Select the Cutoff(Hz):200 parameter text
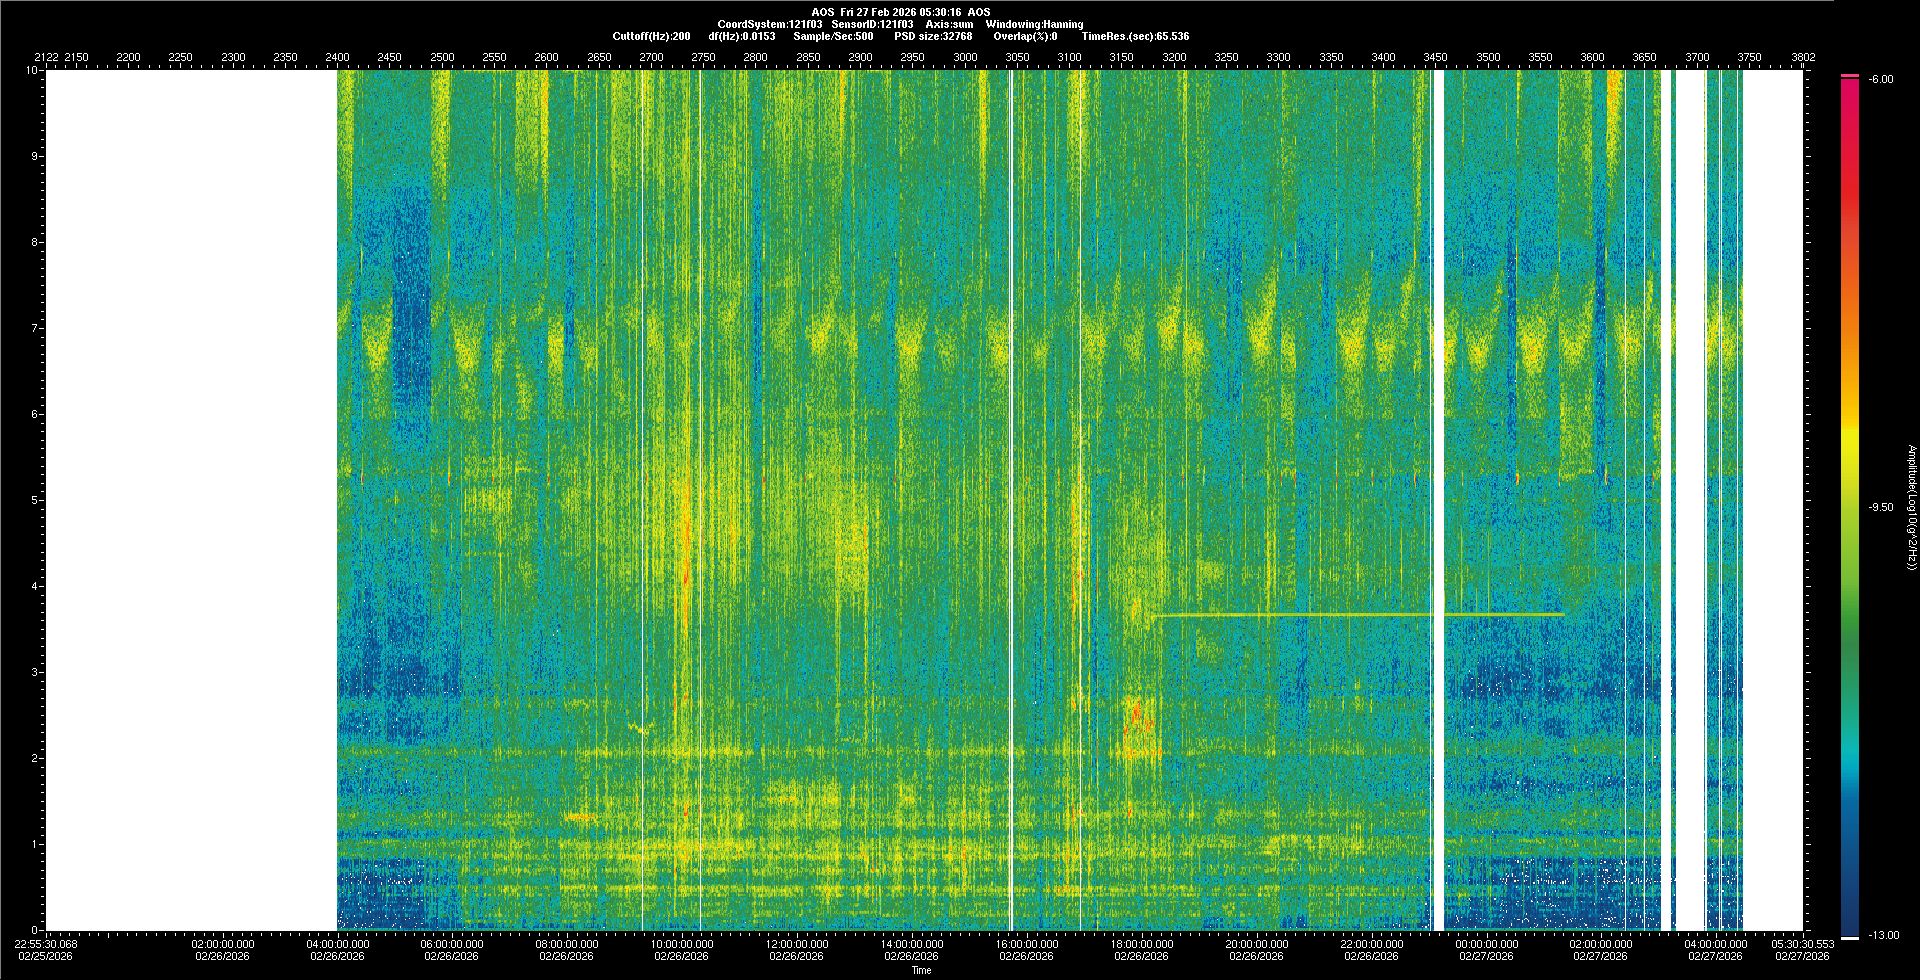1920x980 pixels. (x=651, y=36)
